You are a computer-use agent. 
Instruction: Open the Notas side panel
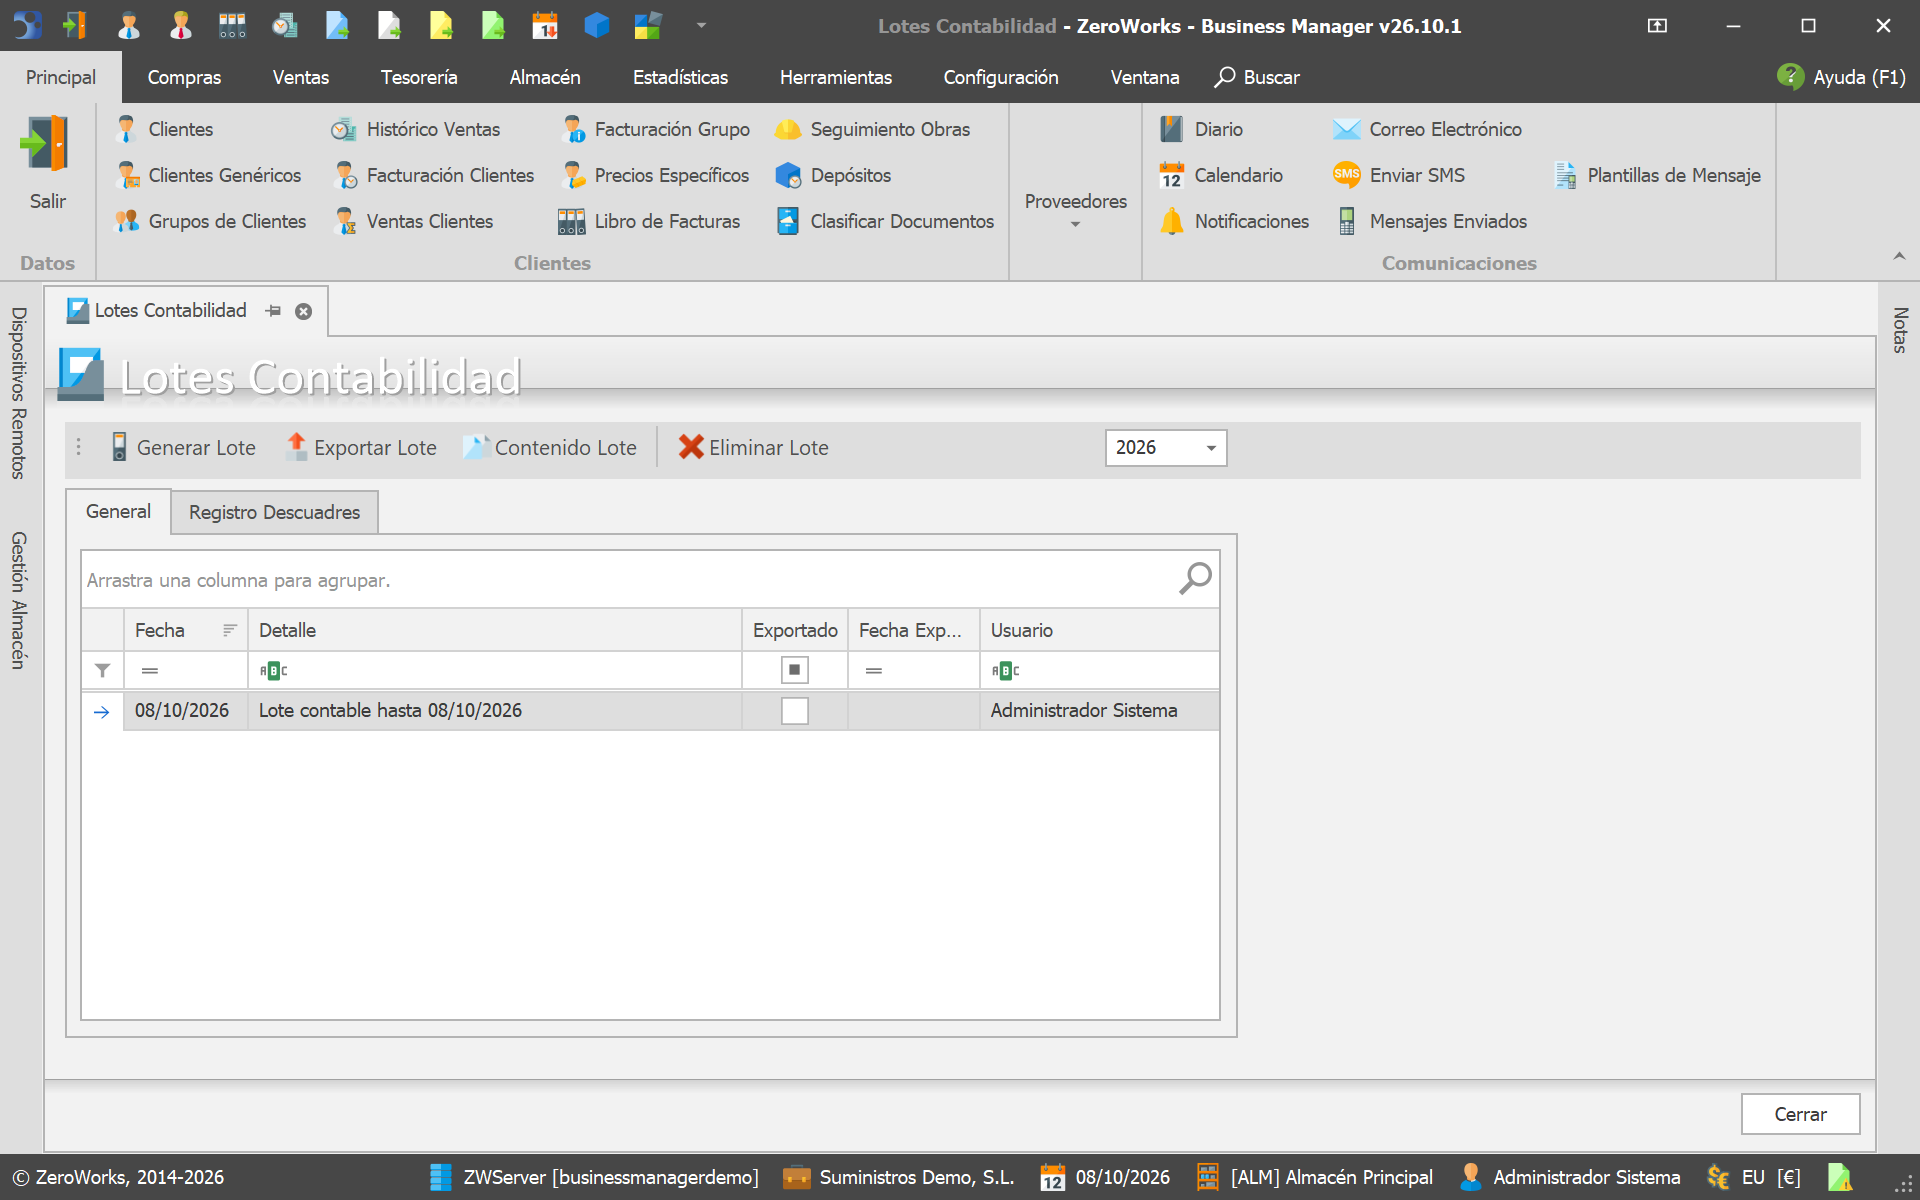tap(1900, 330)
